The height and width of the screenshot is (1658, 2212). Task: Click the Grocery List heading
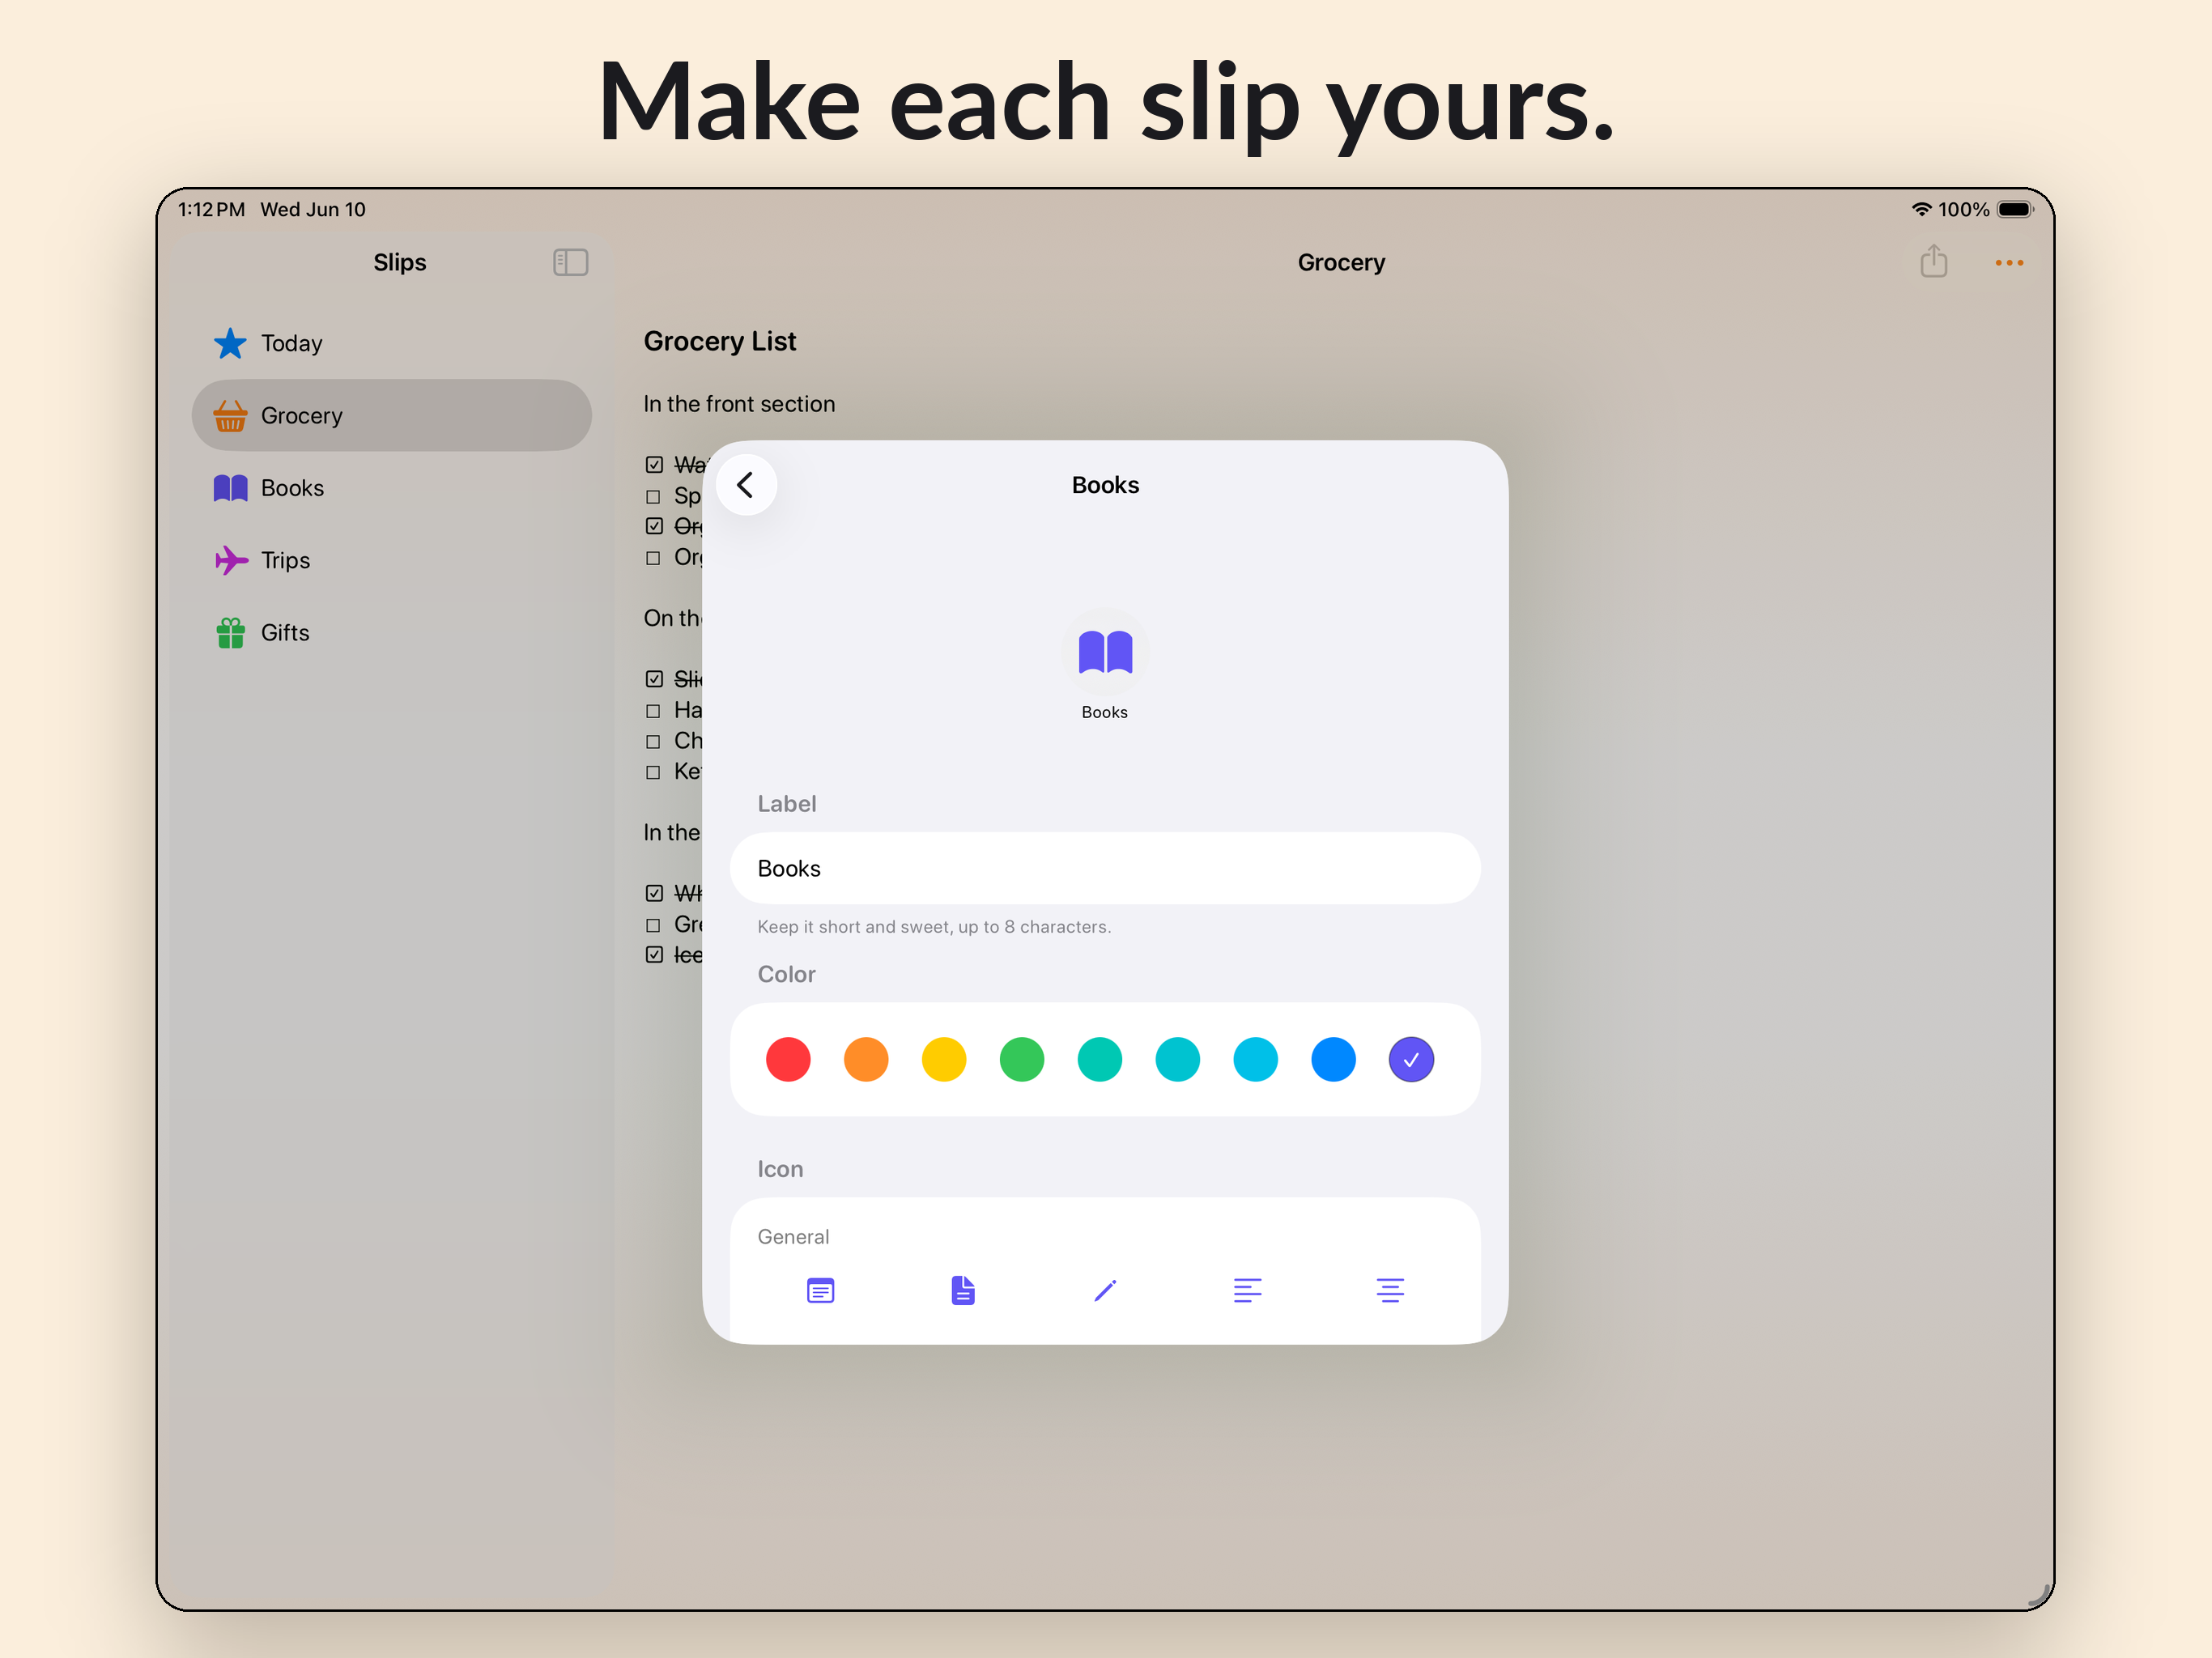point(720,341)
